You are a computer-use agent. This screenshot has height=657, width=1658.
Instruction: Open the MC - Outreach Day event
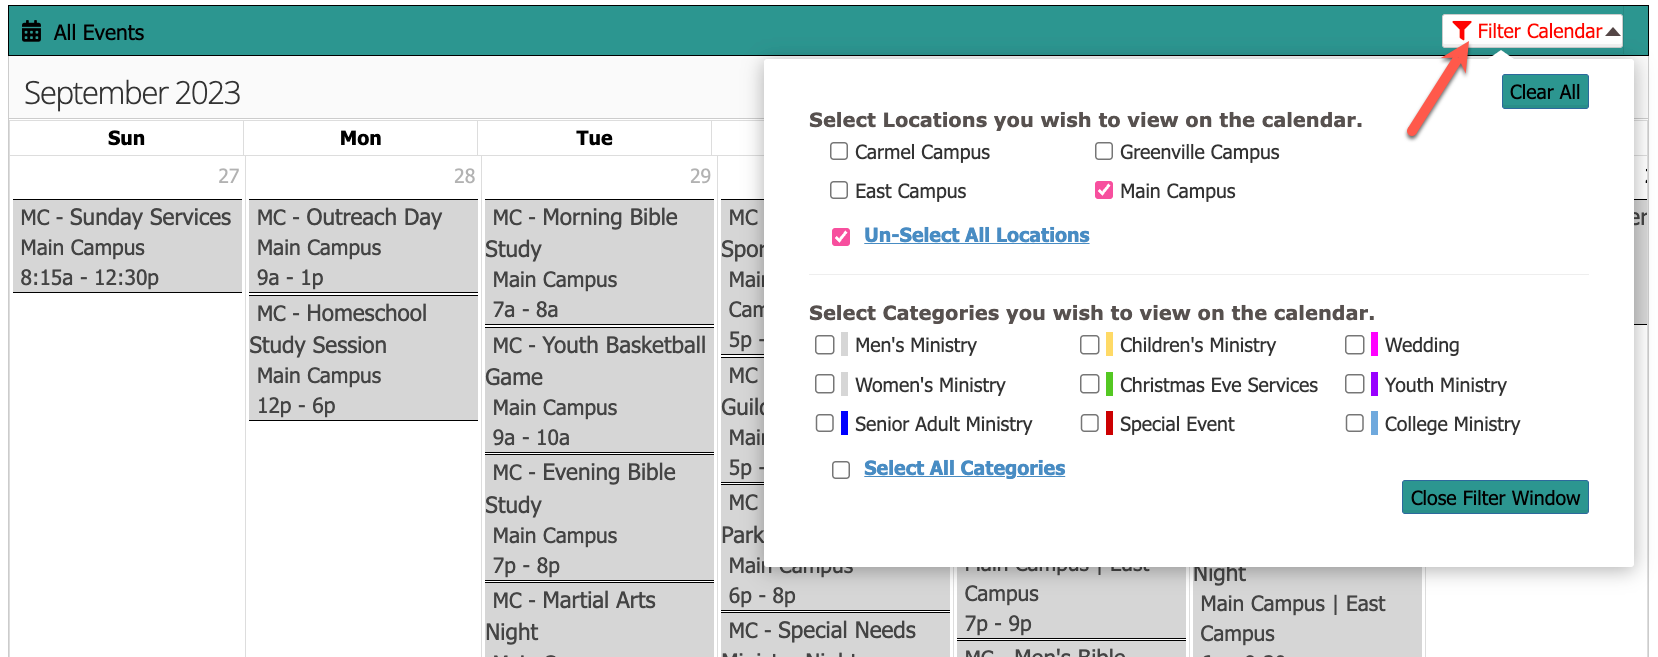(349, 218)
